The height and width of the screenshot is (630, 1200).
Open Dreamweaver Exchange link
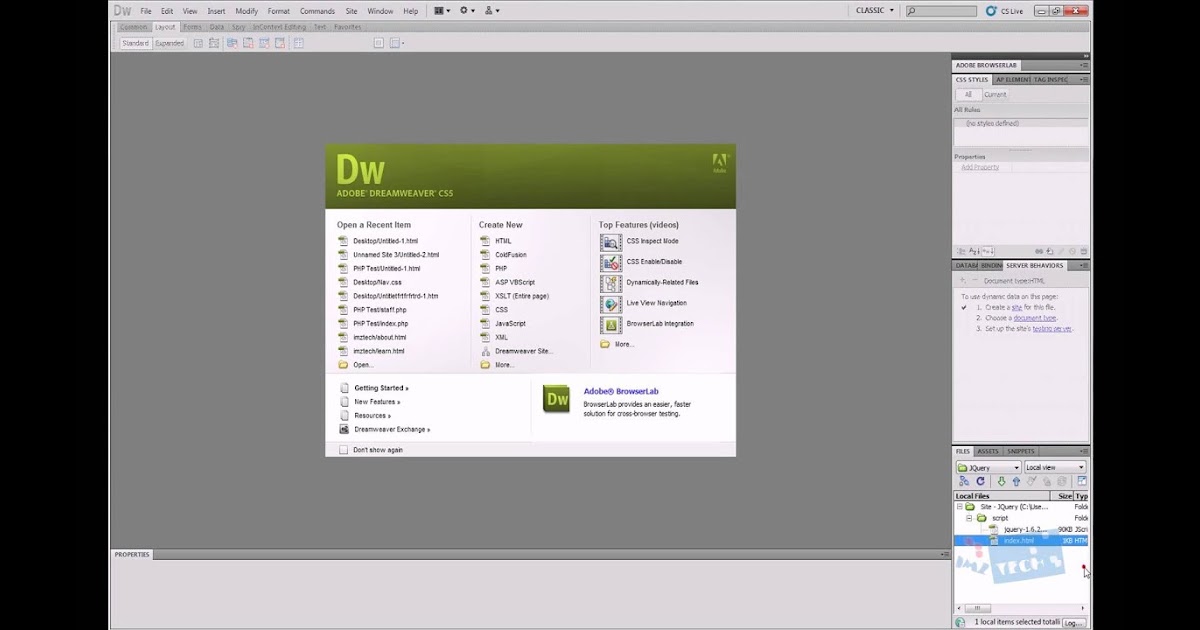pos(392,429)
